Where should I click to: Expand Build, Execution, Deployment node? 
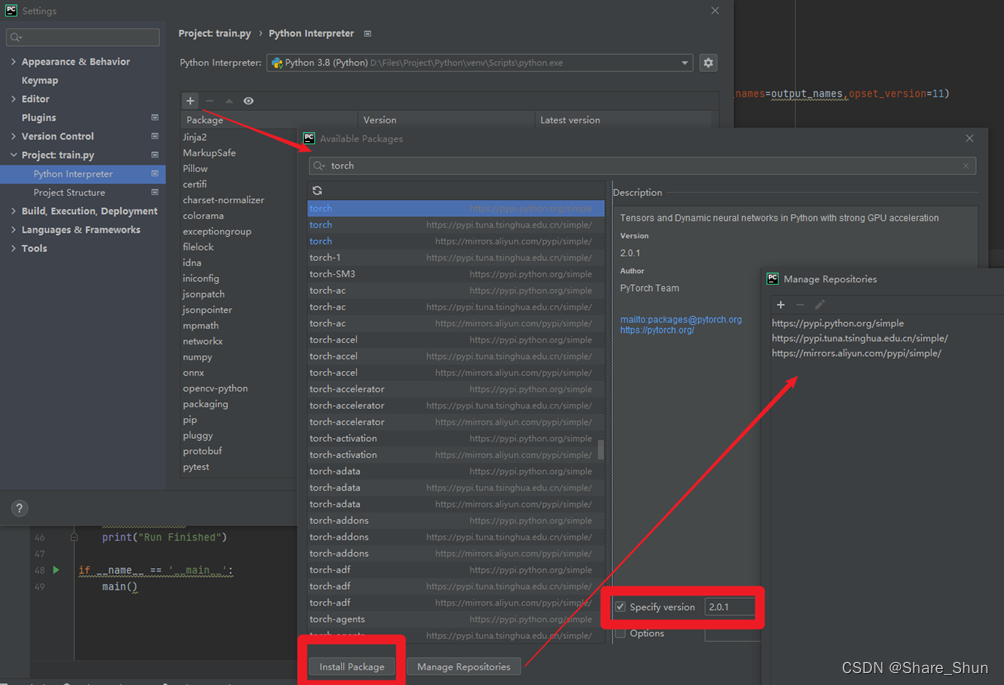point(13,211)
